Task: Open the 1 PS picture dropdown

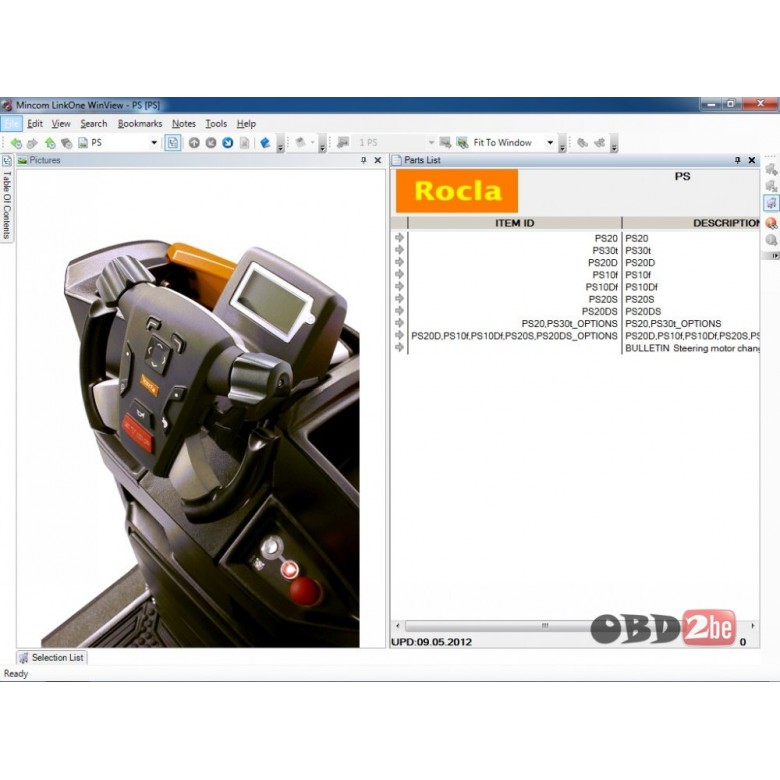Action: [431, 143]
